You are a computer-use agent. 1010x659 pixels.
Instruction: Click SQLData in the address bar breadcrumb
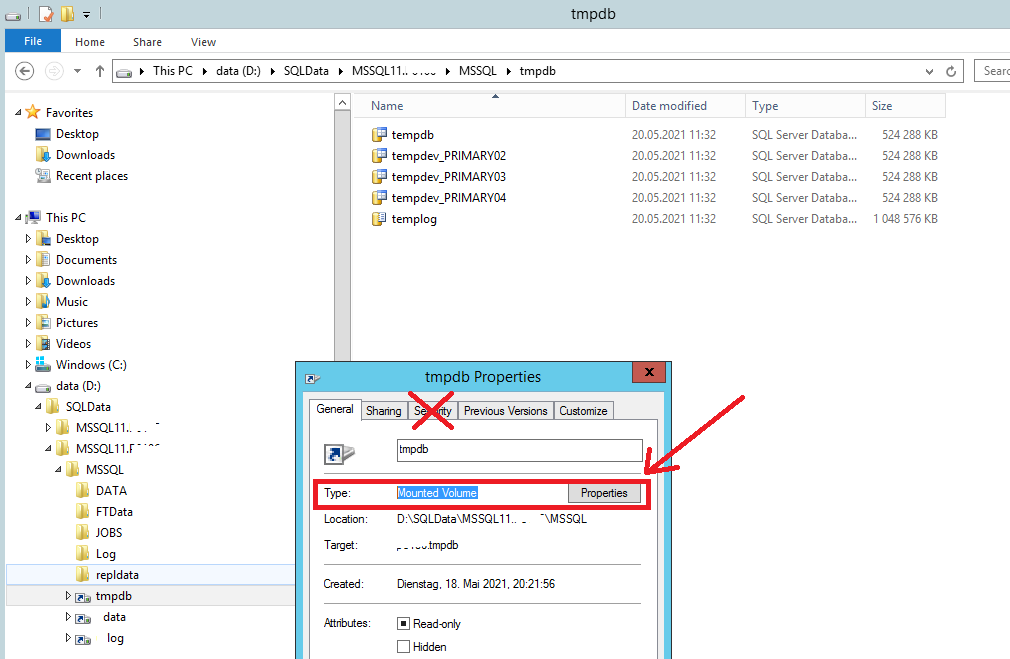point(306,71)
